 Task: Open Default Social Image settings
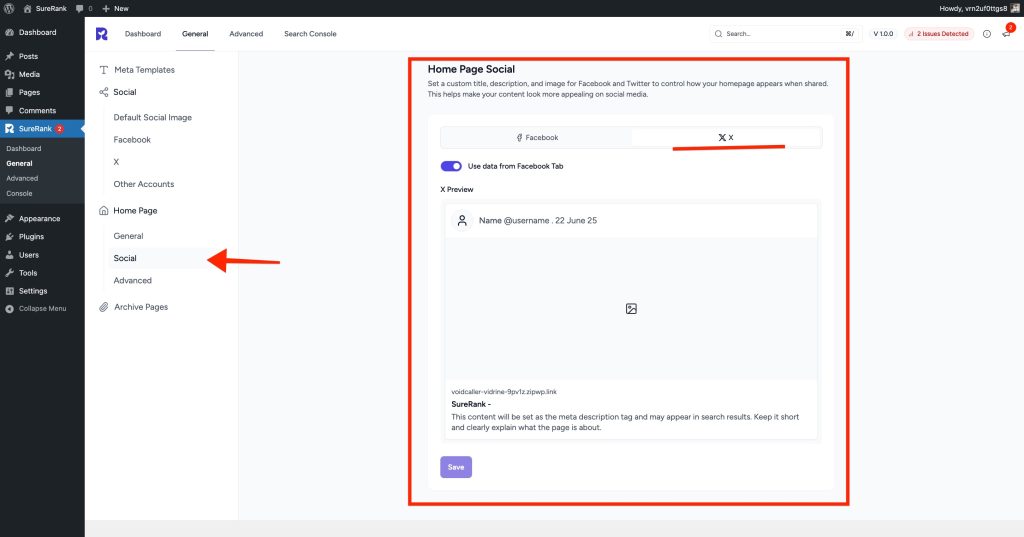153,118
